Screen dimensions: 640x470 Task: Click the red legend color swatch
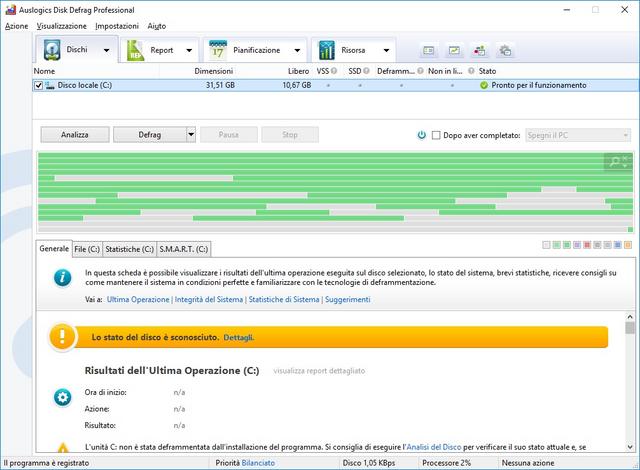(x=587, y=245)
